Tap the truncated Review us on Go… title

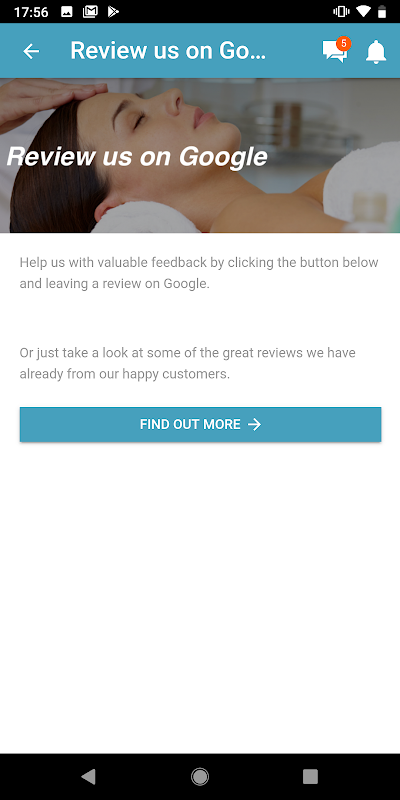point(168,51)
